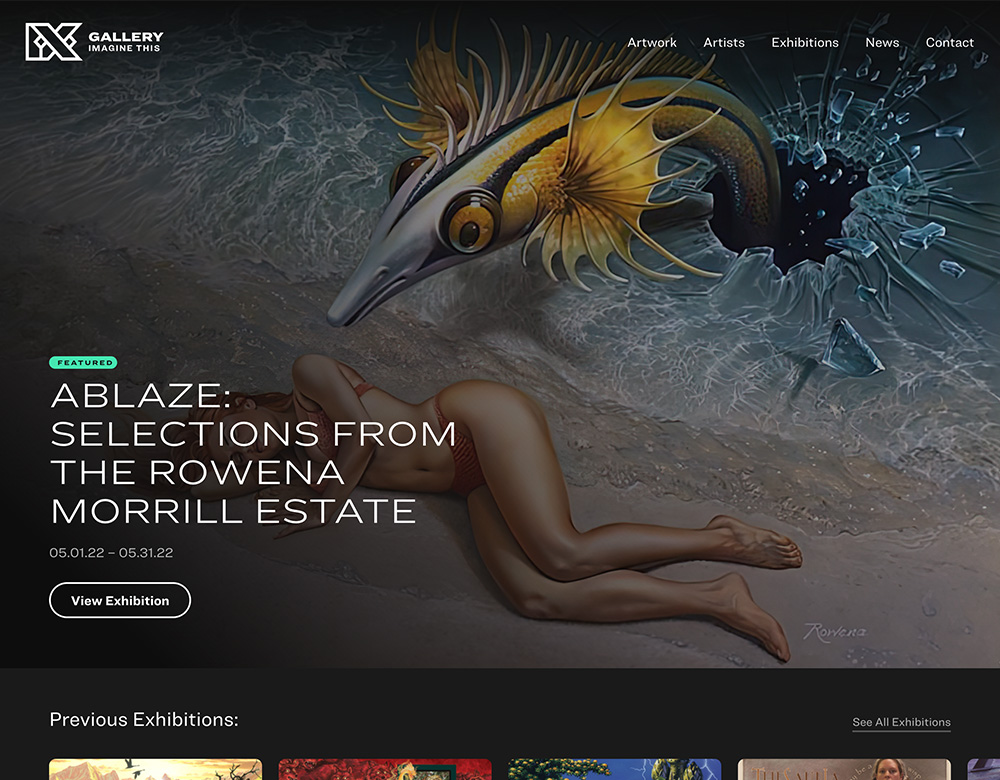Screen dimensions: 1000x780
Task: Select the News nav link
Action: coord(882,43)
